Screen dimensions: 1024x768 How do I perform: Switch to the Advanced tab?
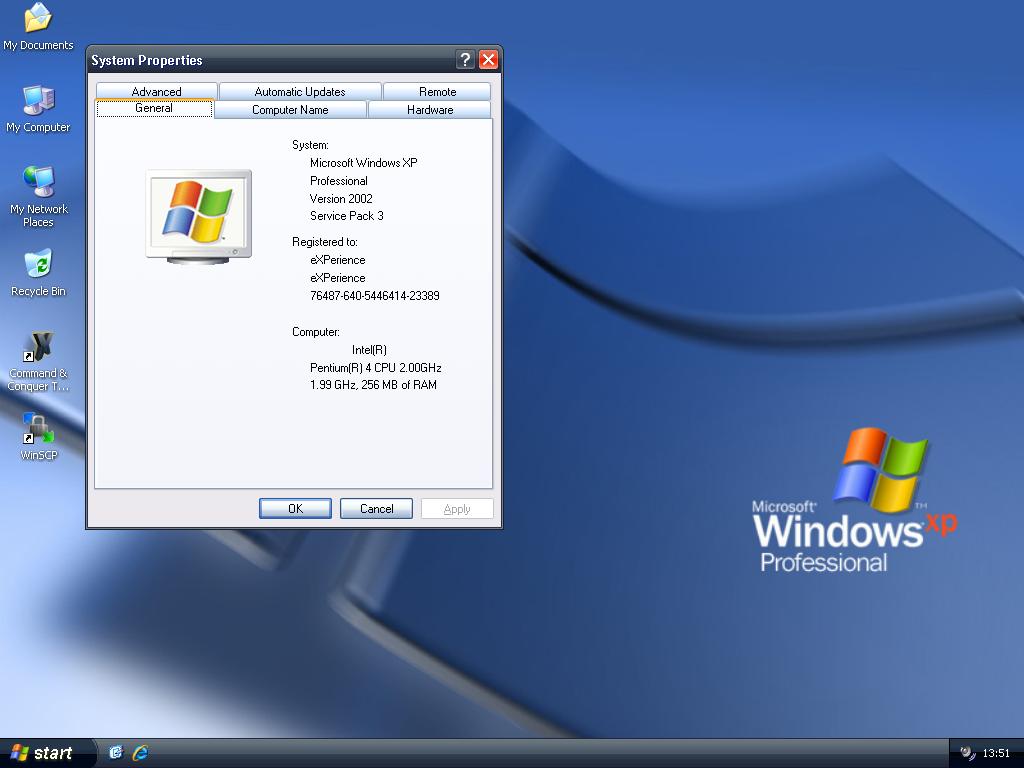(156, 91)
